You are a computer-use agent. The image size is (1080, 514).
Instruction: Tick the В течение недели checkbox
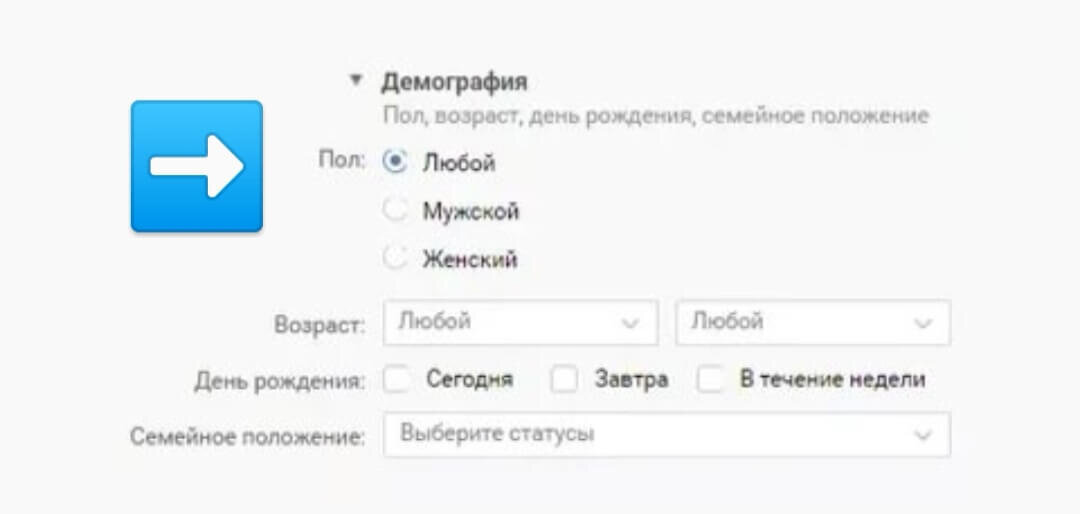click(x=710, y=380)
